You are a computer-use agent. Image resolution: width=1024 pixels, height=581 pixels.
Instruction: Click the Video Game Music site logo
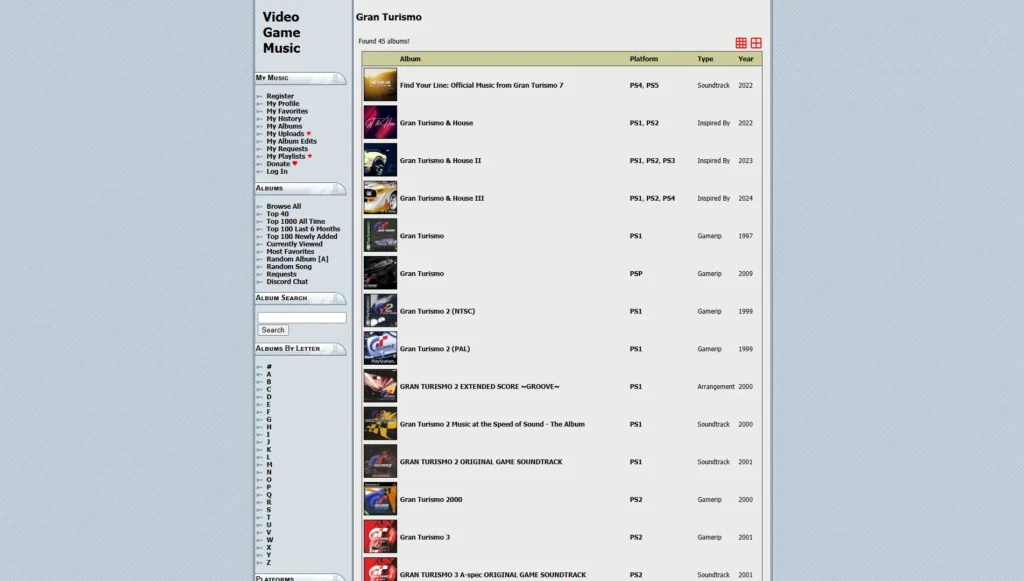[x=281, y=33]
